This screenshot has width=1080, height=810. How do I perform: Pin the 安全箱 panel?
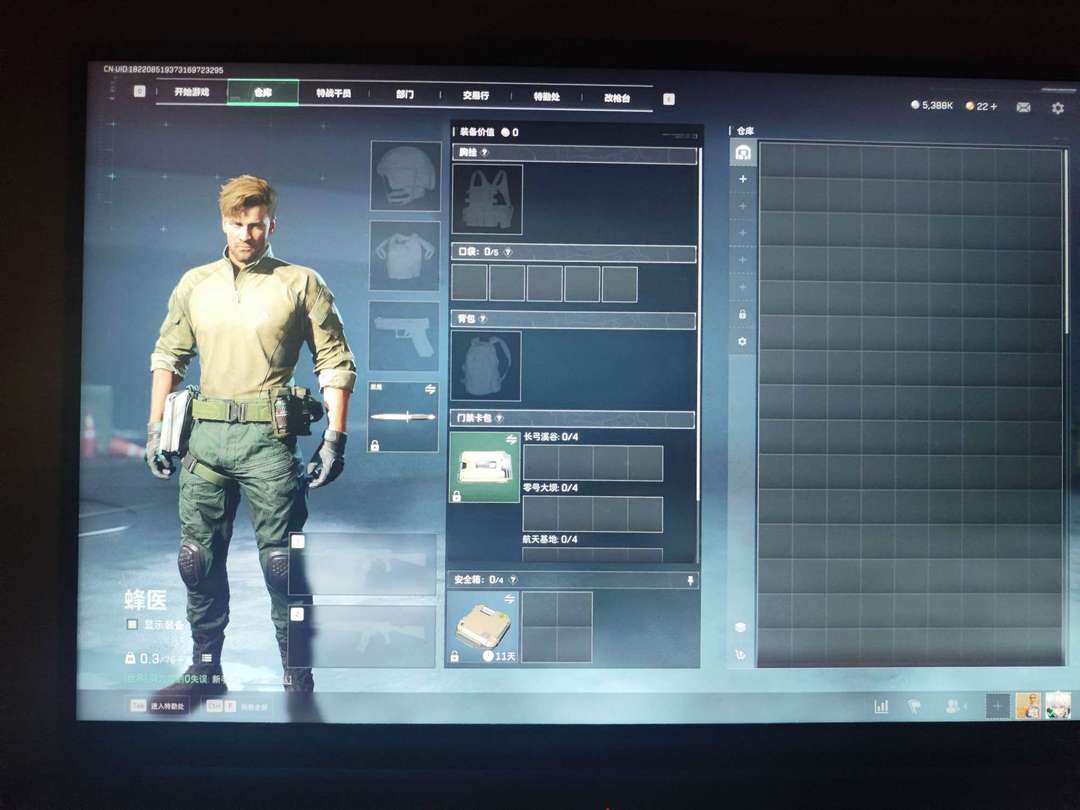690,581
